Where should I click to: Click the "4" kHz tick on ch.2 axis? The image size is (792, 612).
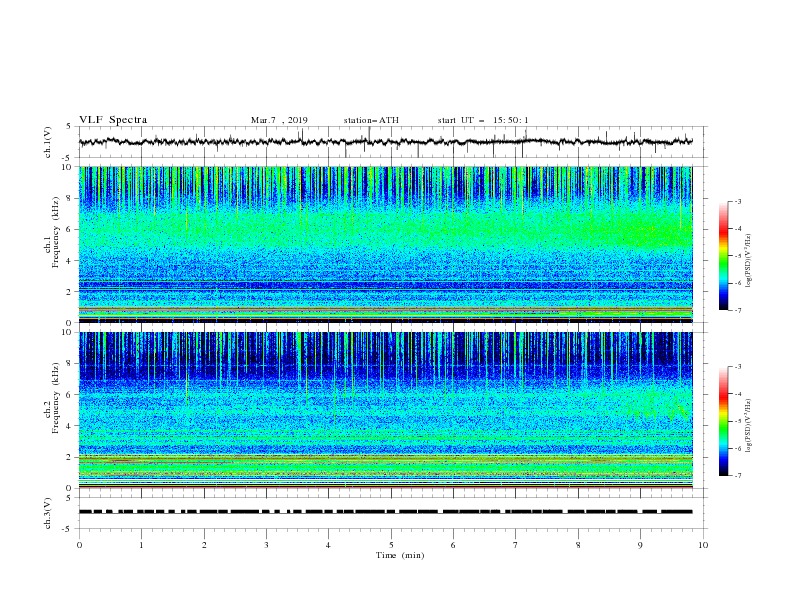[70, 426]
